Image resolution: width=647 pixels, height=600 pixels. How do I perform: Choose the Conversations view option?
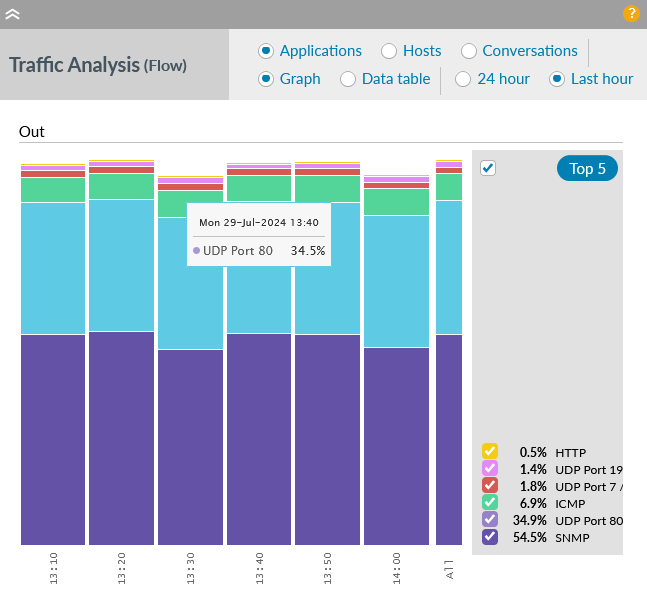(x=468, y=51)
